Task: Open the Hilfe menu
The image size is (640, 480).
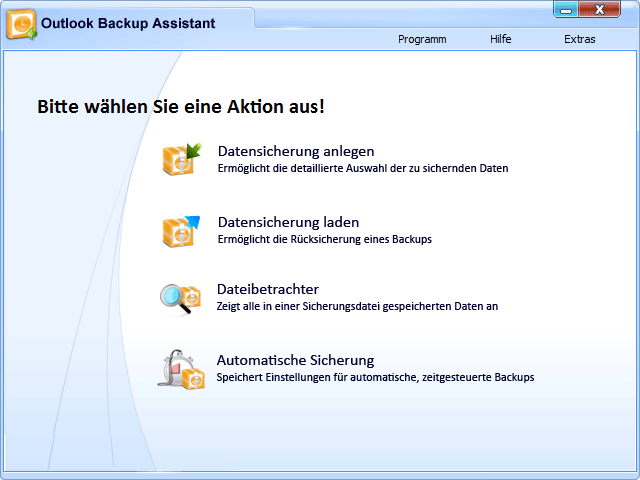Action: click(x=500, y=39)
